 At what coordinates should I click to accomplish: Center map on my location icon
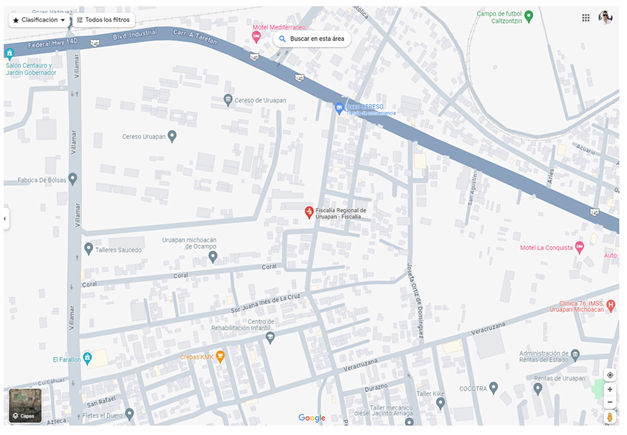[610, 375]
